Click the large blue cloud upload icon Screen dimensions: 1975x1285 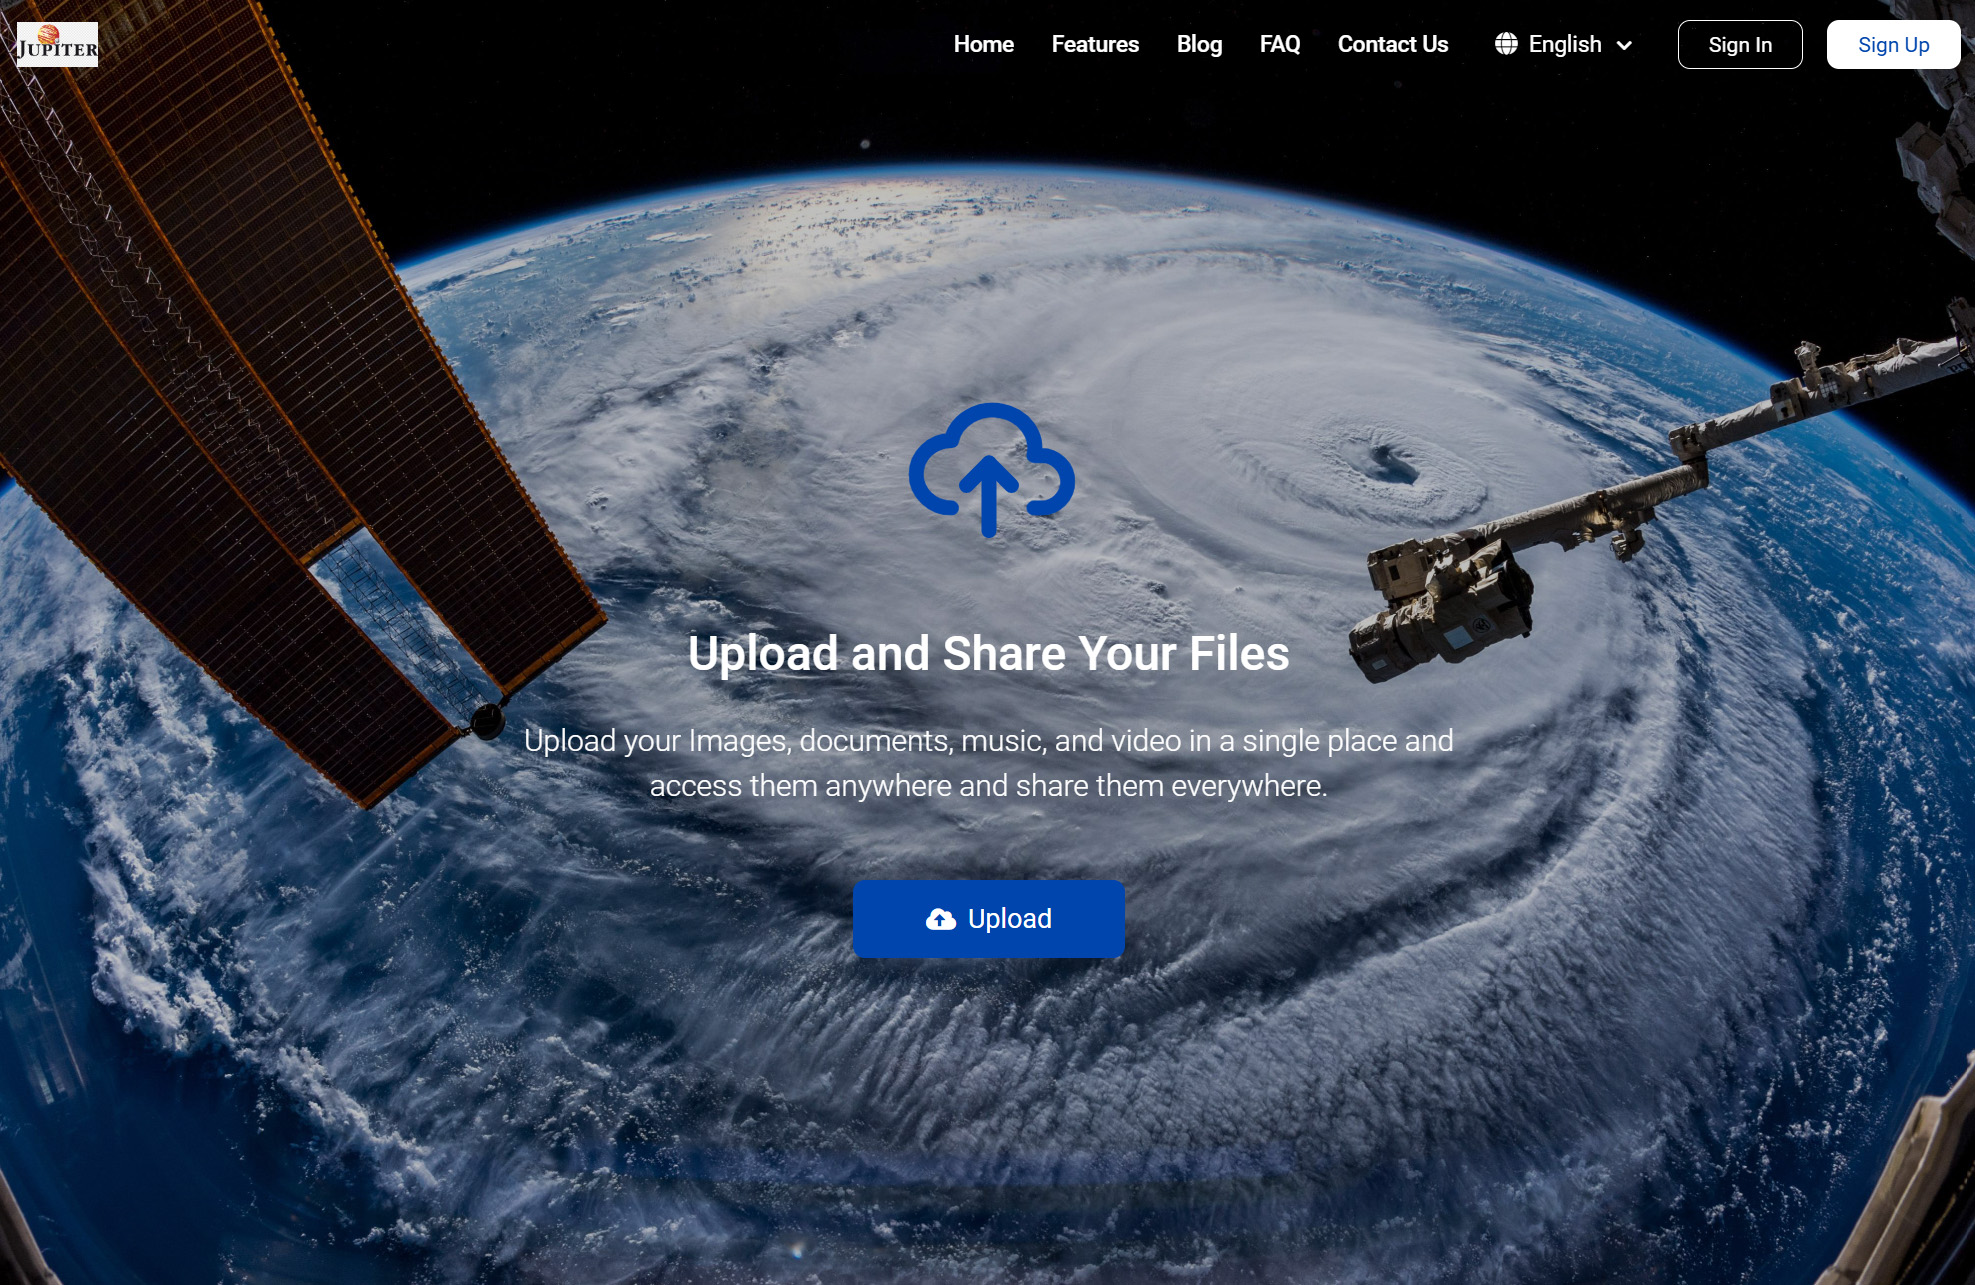pyautogui.click(x=991, y=470)
